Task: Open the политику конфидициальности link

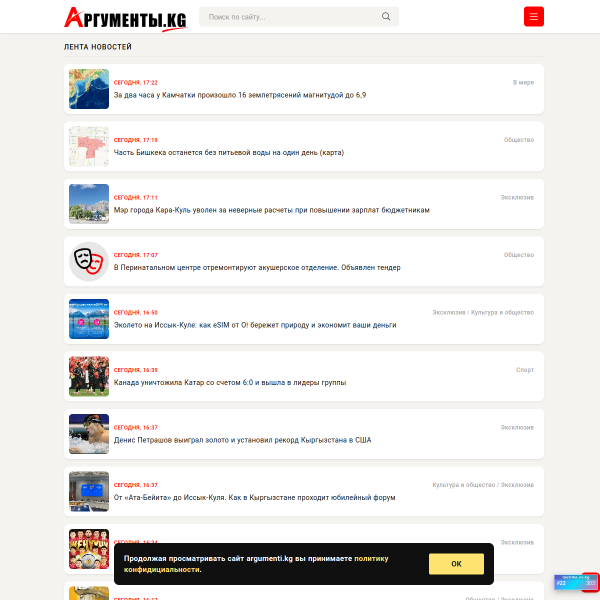Action: pos(256,564)
